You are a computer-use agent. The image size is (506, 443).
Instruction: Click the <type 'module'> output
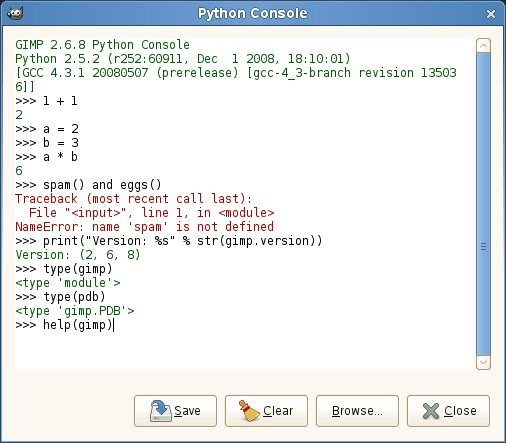pos(68,283)
